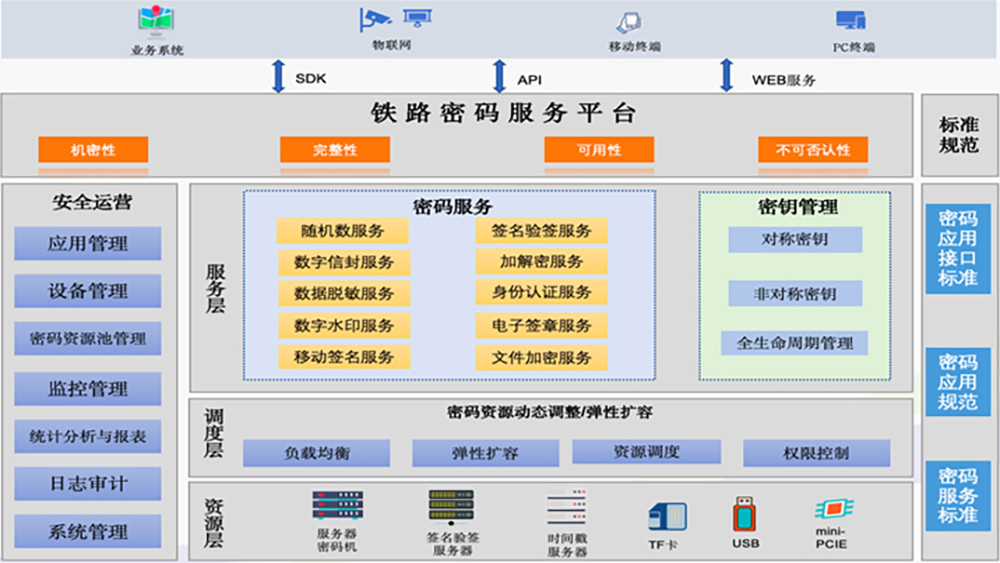Select the 时间戳服务器 icon

(566, 511)
